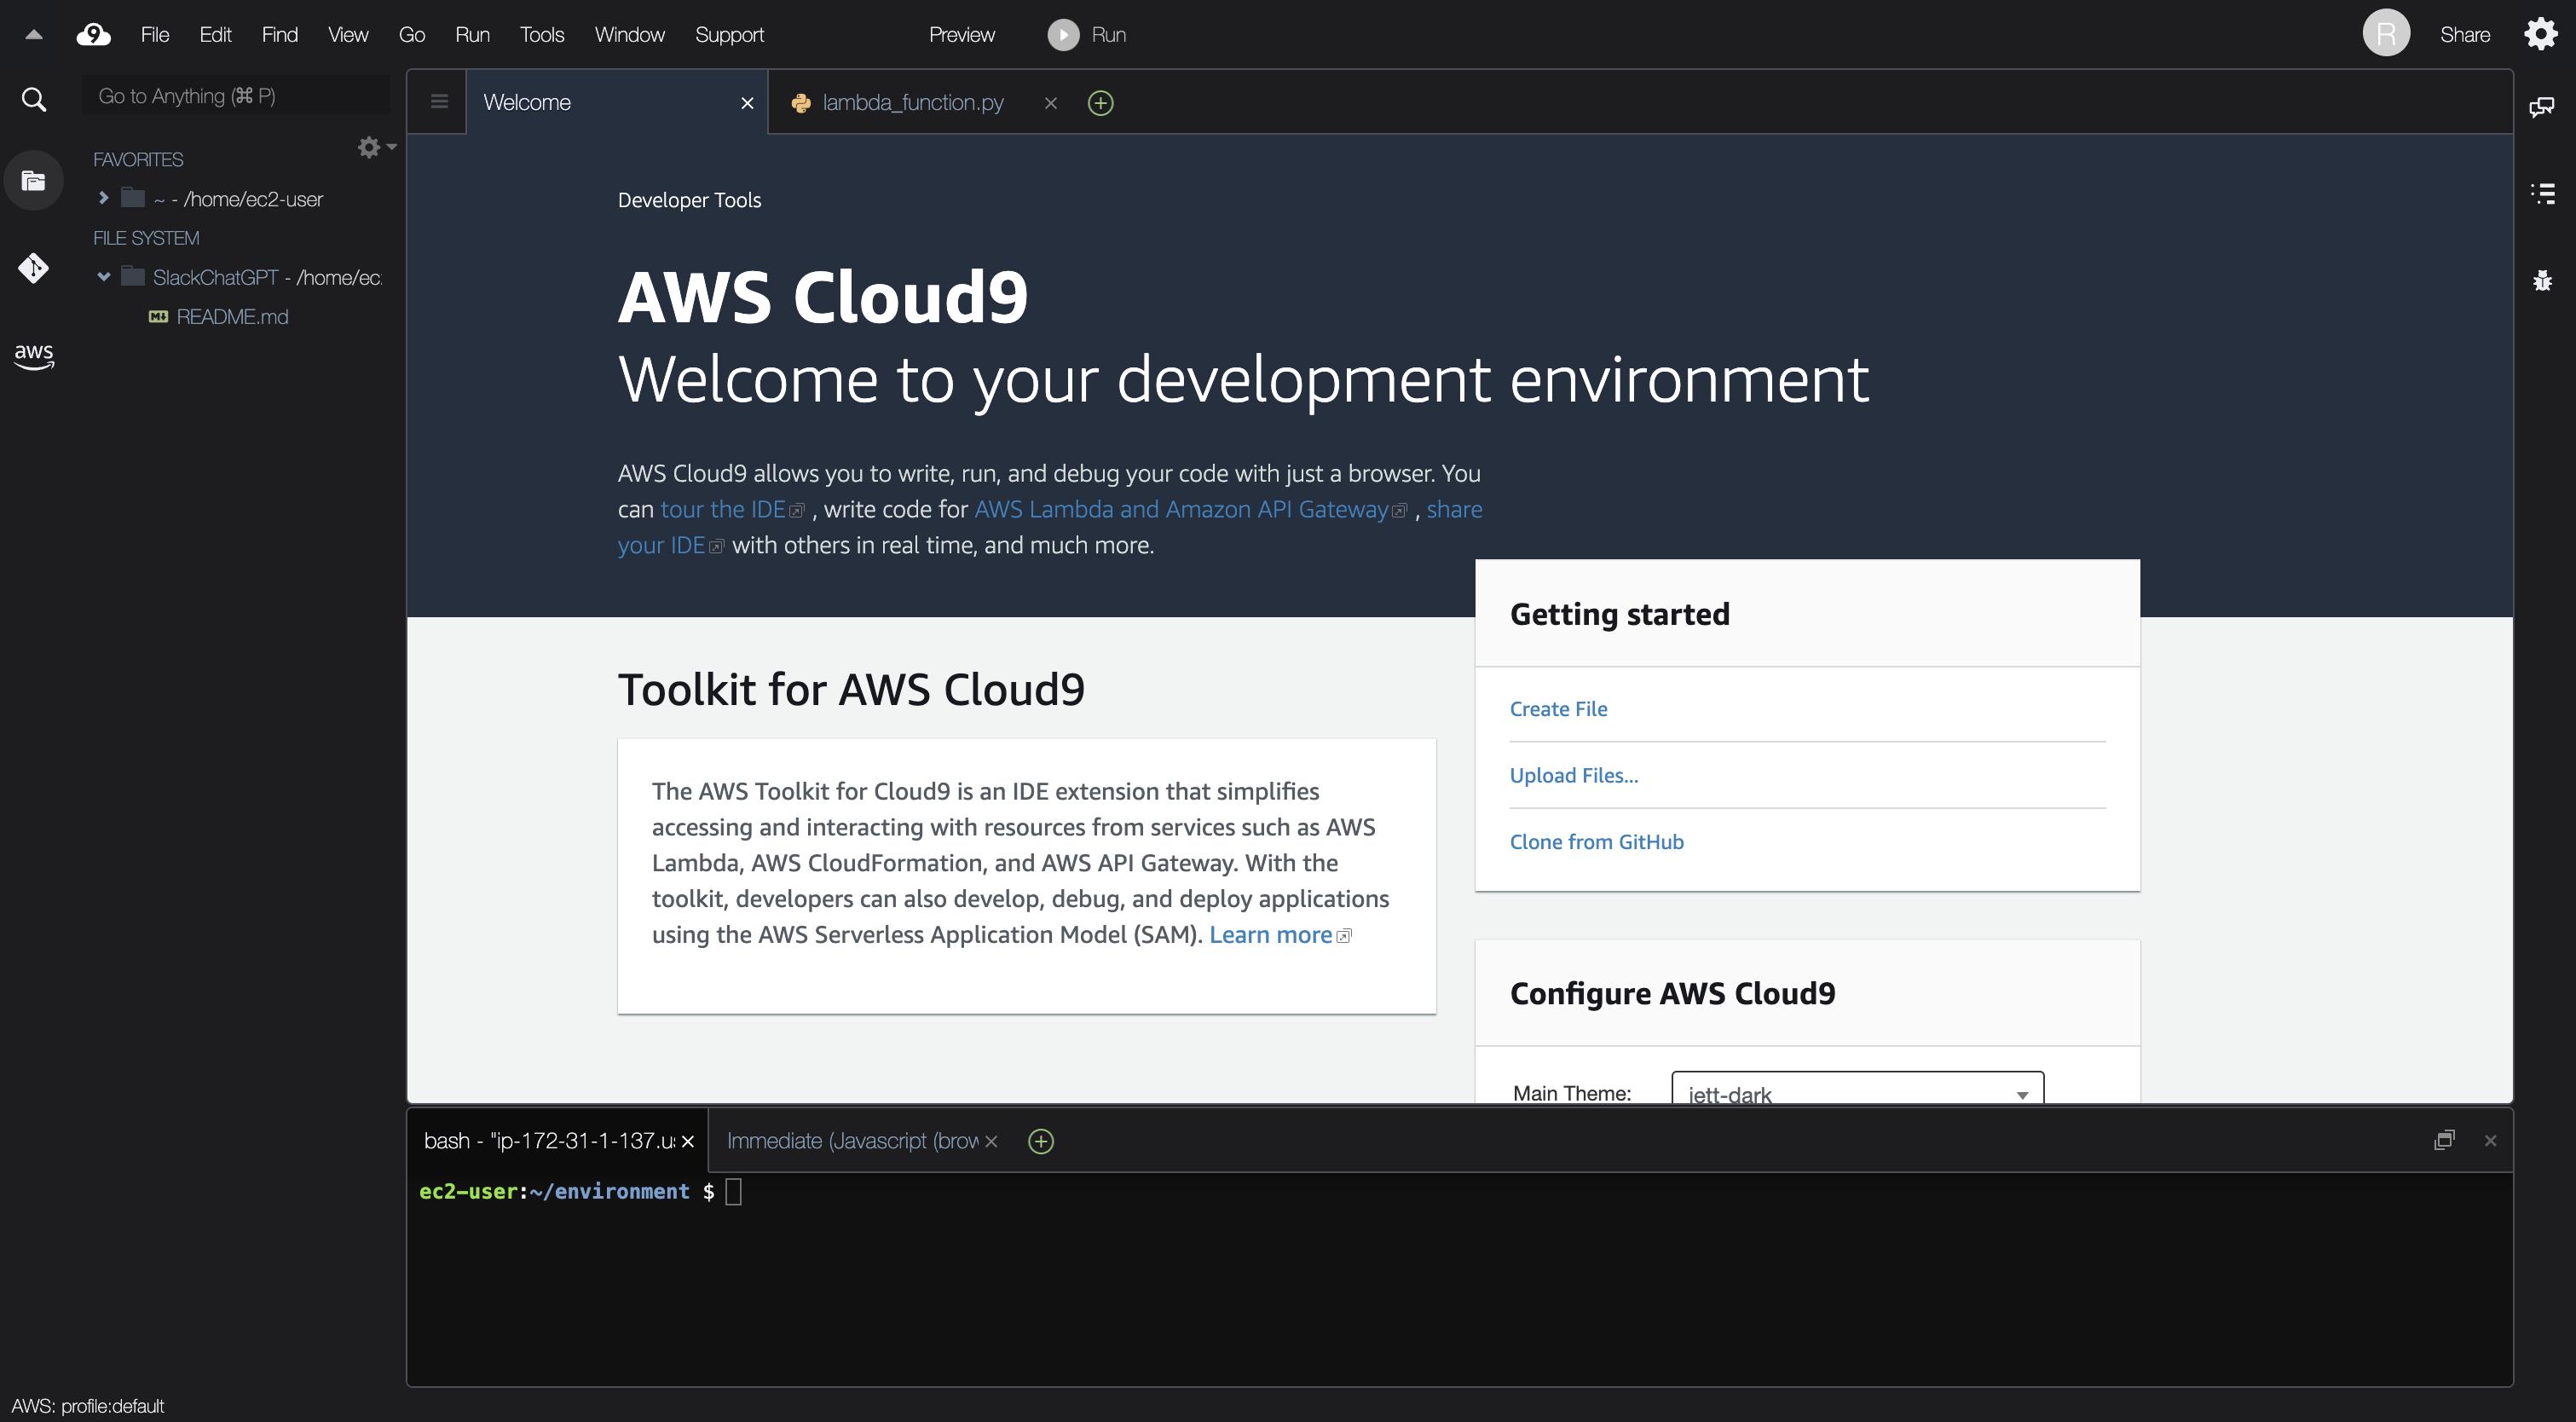Open the Source Control git icon
The height and width of the screenshot is (1422, 2576).
pos(33,267)
